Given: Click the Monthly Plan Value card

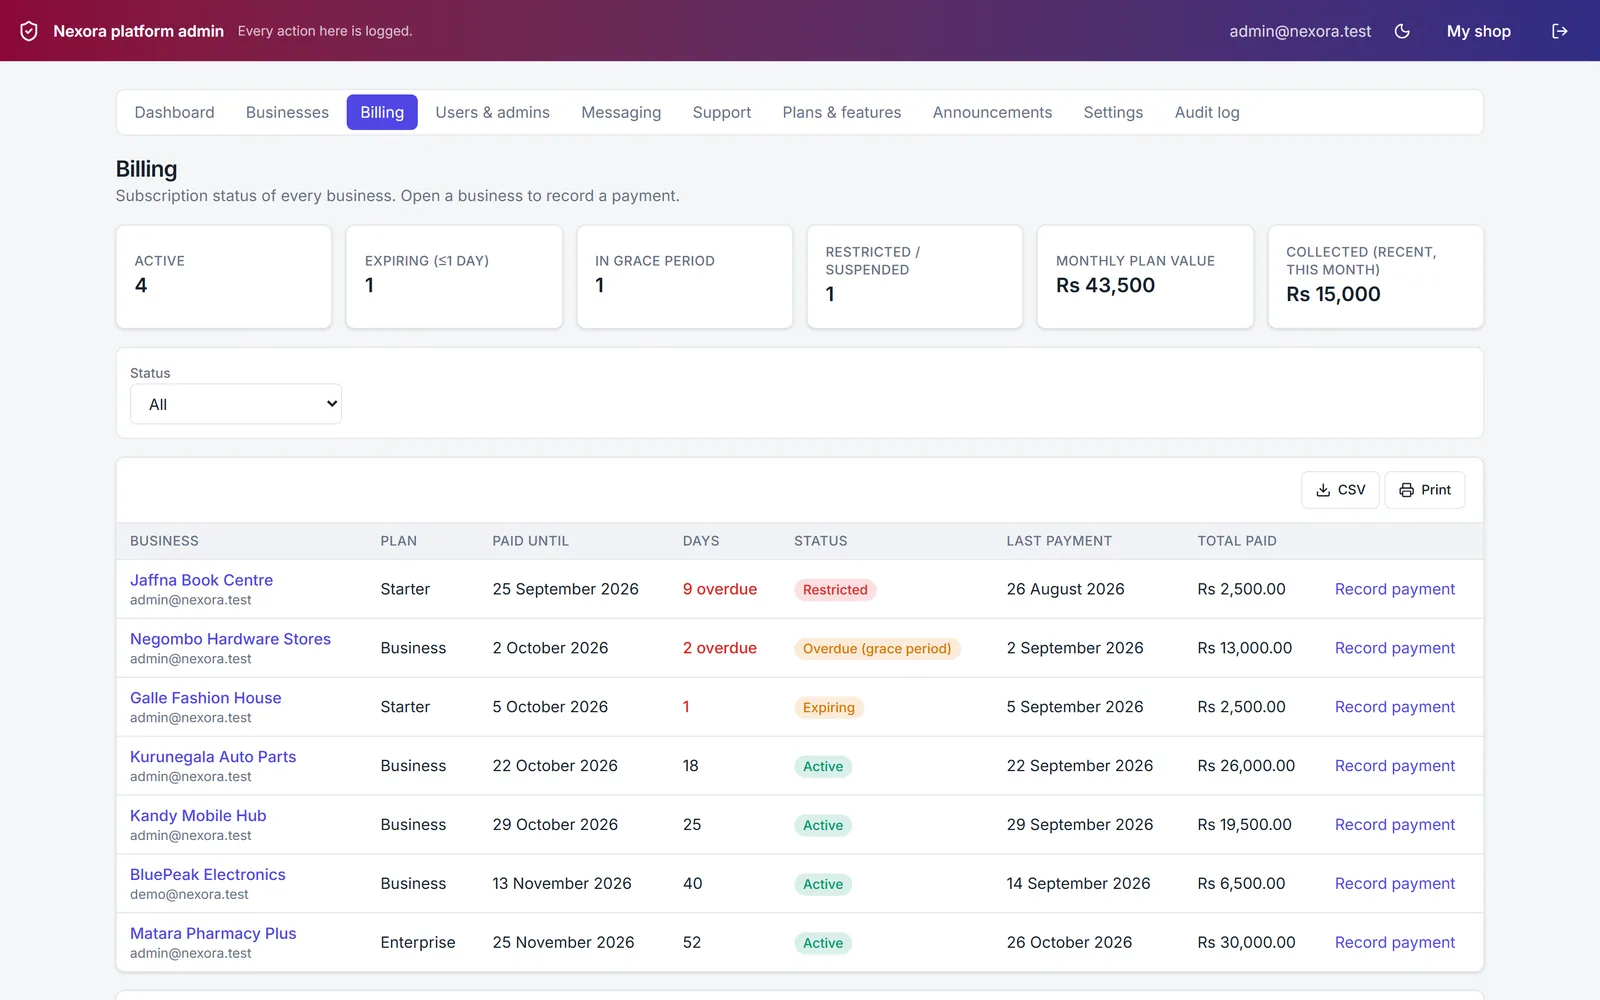Looking at the screenshot, I should pyautogui.click(x=1145, y=277).
